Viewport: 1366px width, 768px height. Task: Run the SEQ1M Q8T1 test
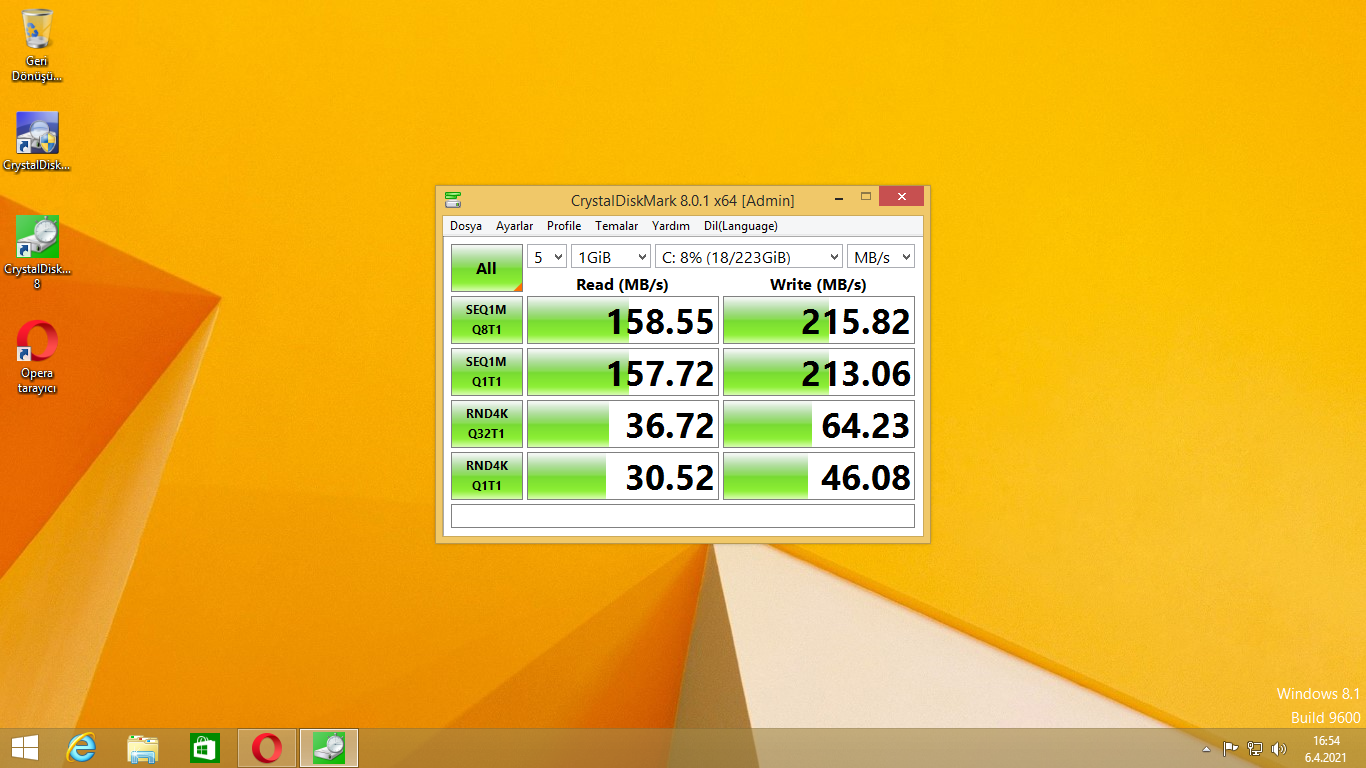pyautogui.click(x=487, y=320)
